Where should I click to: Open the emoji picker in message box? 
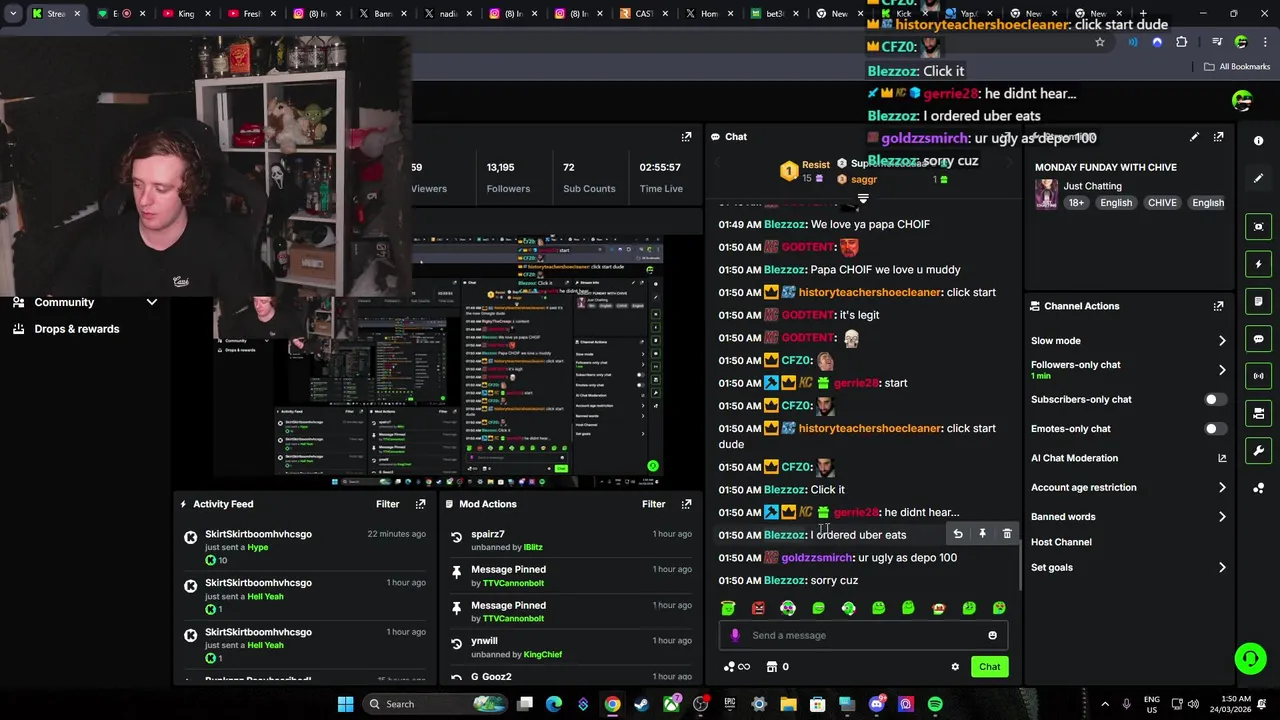pos(992,635)
